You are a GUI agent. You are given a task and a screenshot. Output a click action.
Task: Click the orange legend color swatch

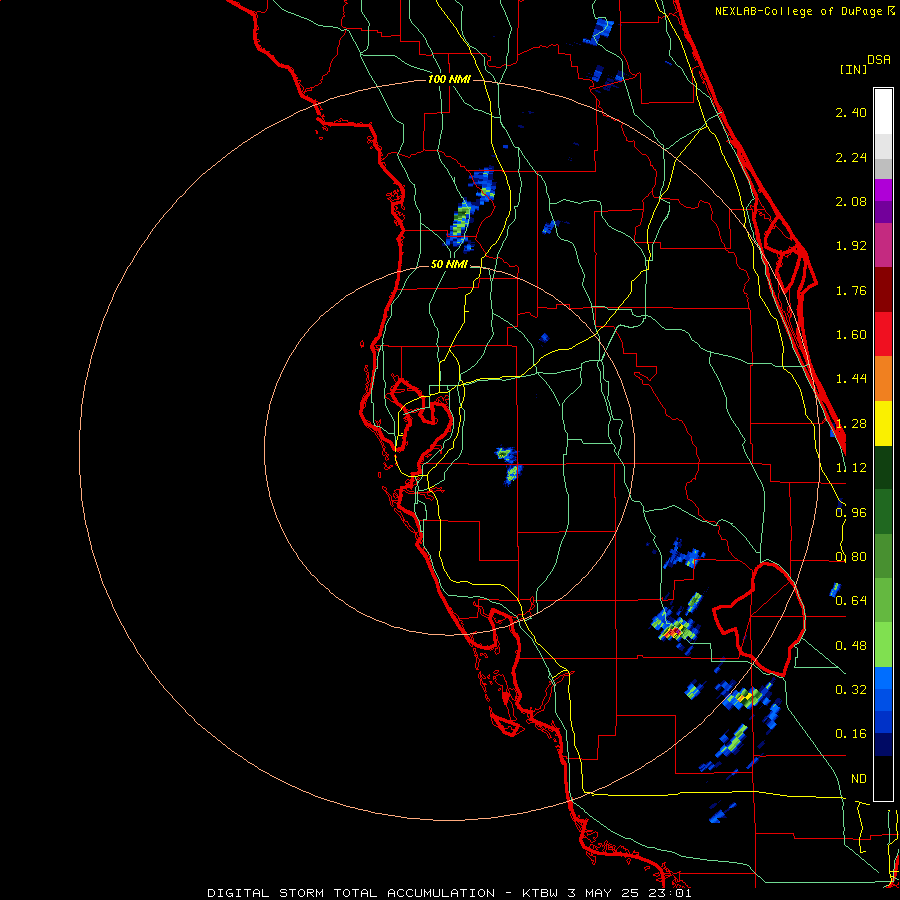(x=883, y=379)
